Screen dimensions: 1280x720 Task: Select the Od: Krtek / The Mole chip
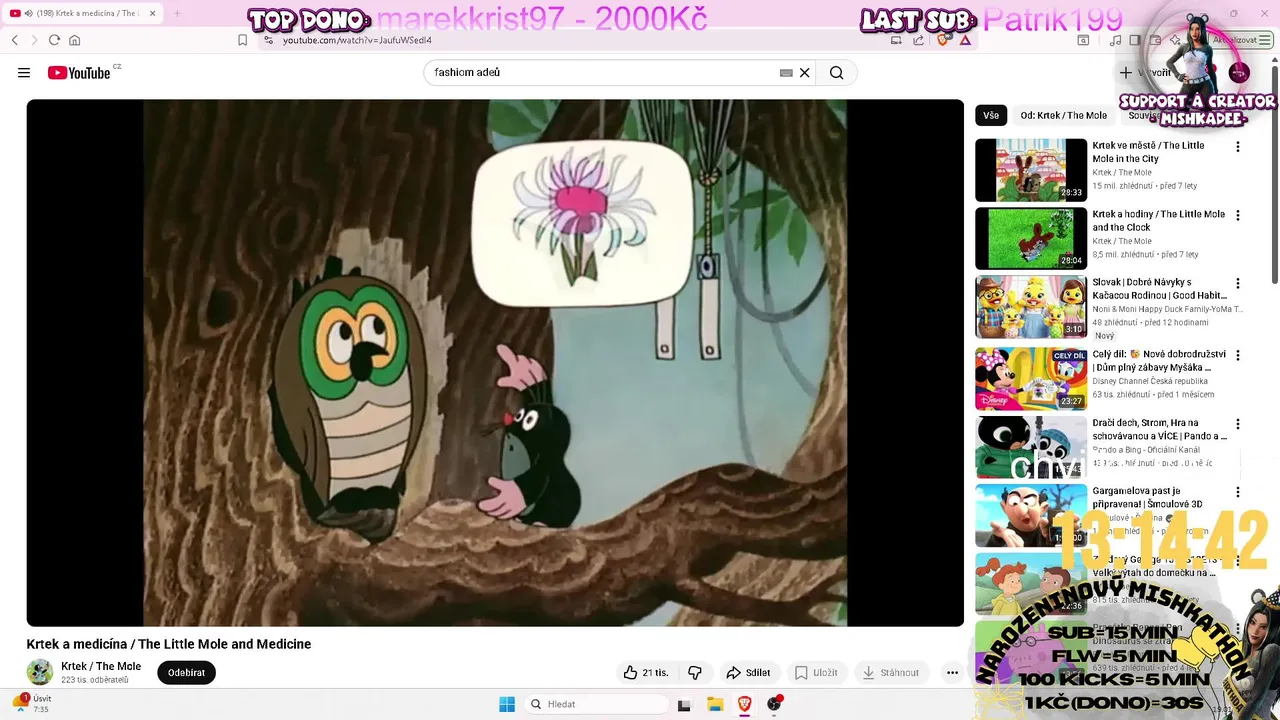pyautogui.click(x=1063, y=115)
